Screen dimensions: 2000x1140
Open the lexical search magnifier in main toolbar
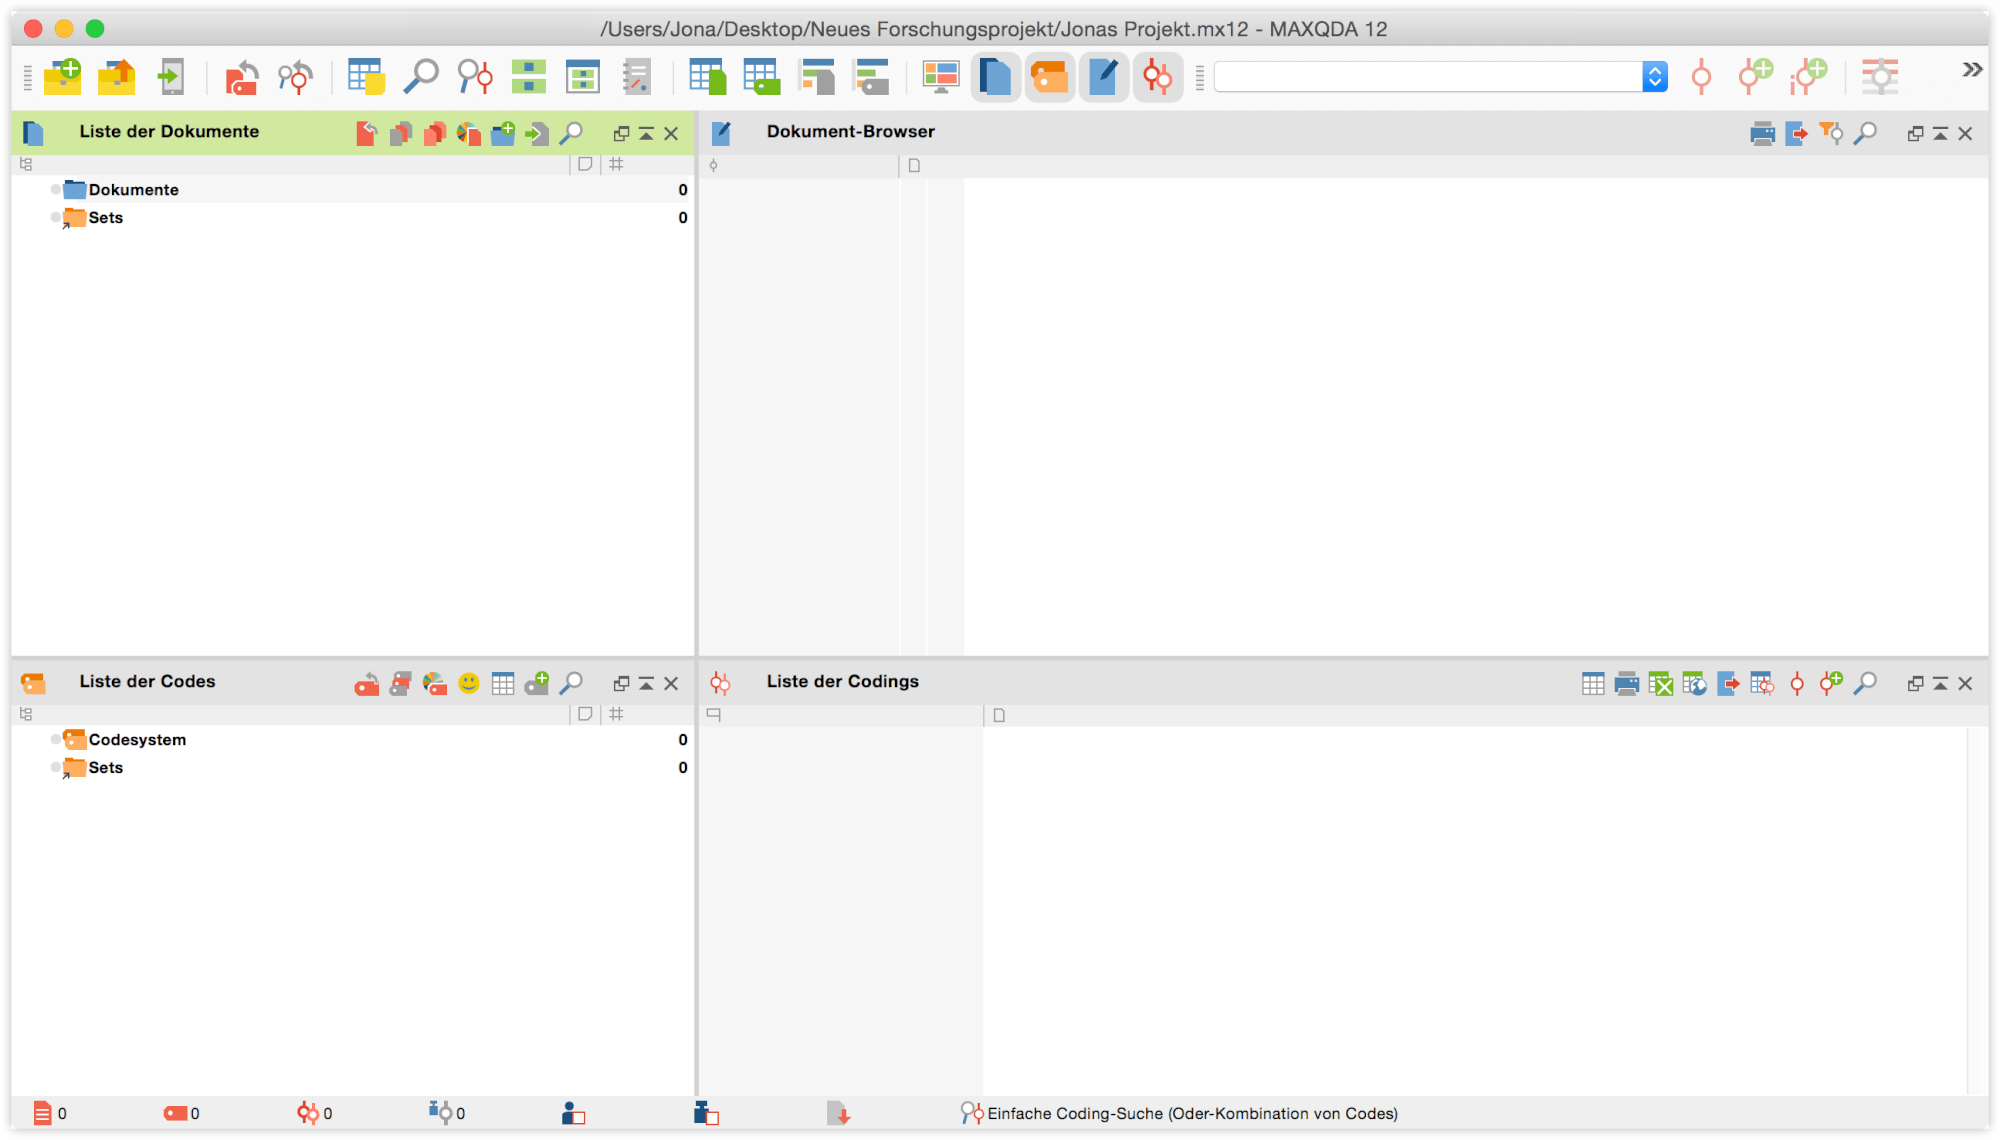tap(421, 77)
